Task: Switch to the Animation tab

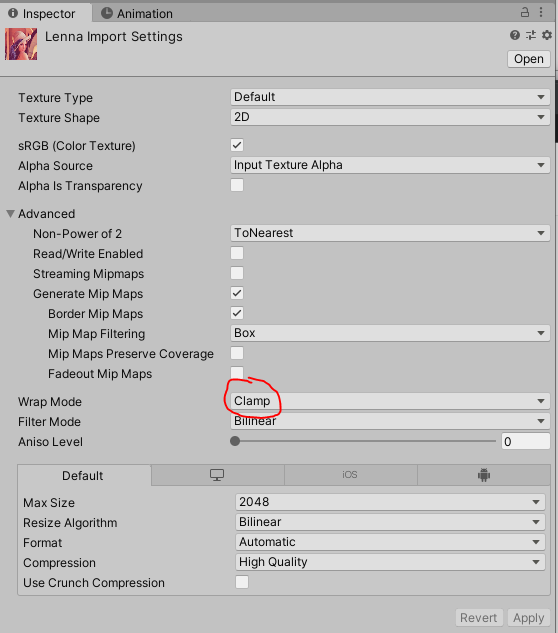Action: click(137, 13)
